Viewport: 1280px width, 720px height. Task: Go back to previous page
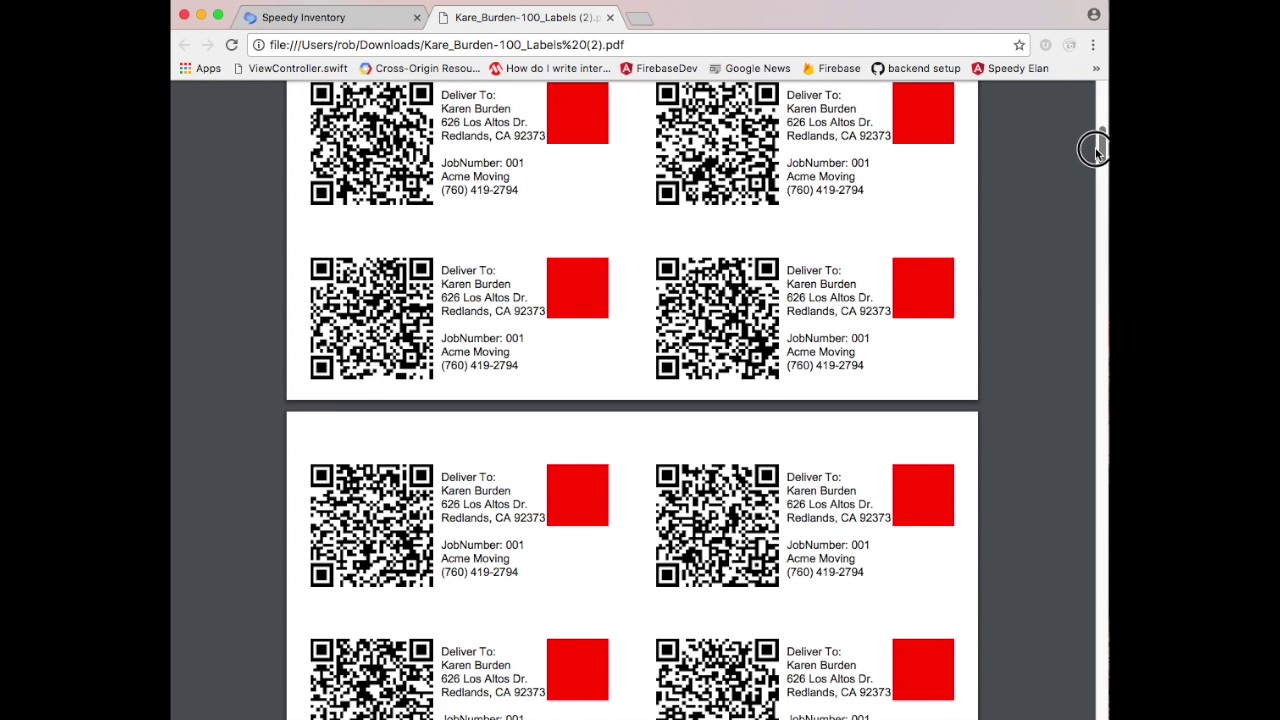click(x=185, y=45)
